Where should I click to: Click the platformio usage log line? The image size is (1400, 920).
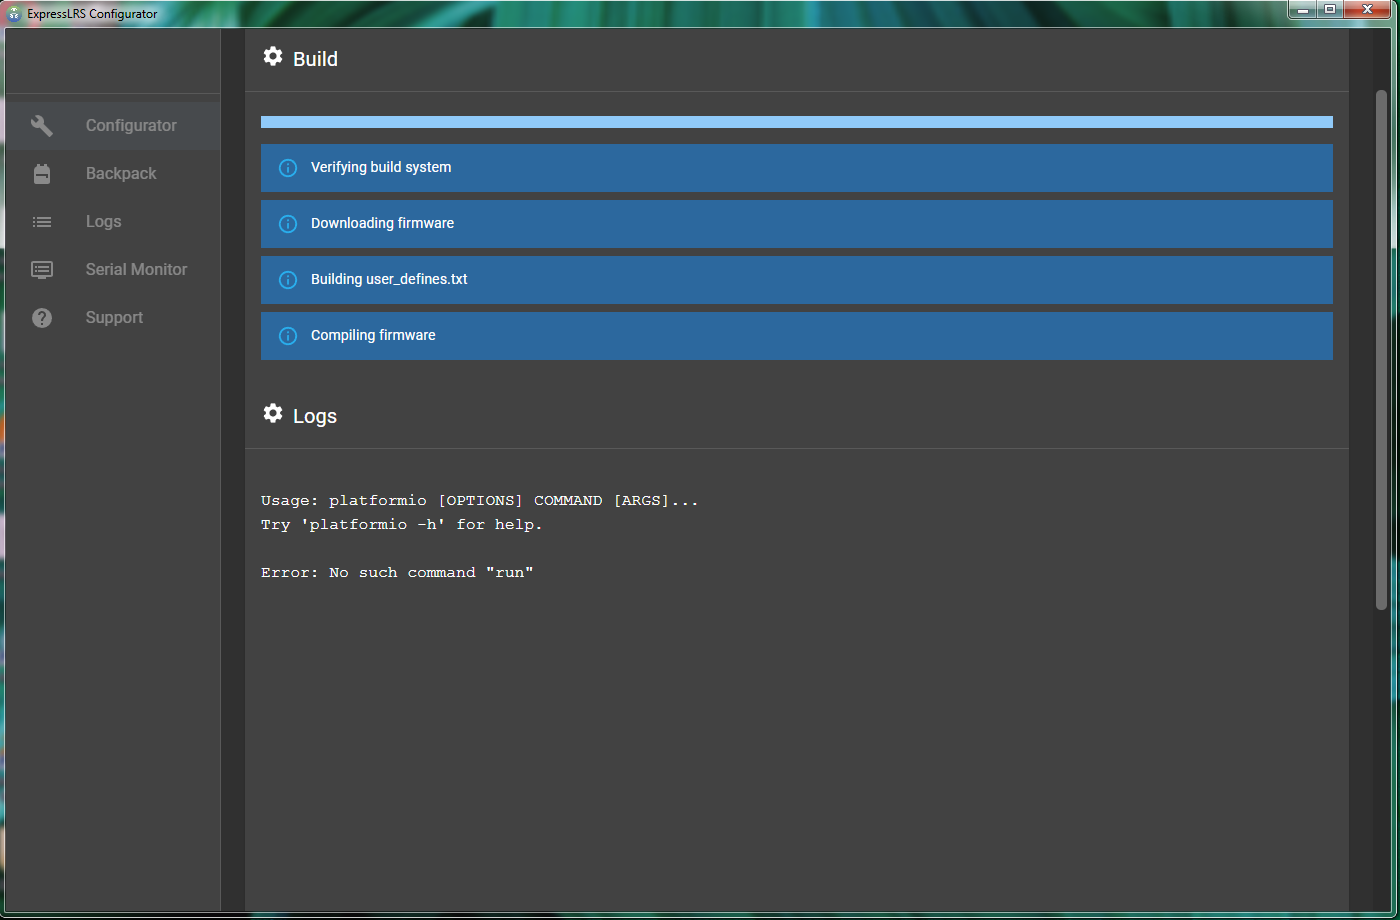[480, 501]
